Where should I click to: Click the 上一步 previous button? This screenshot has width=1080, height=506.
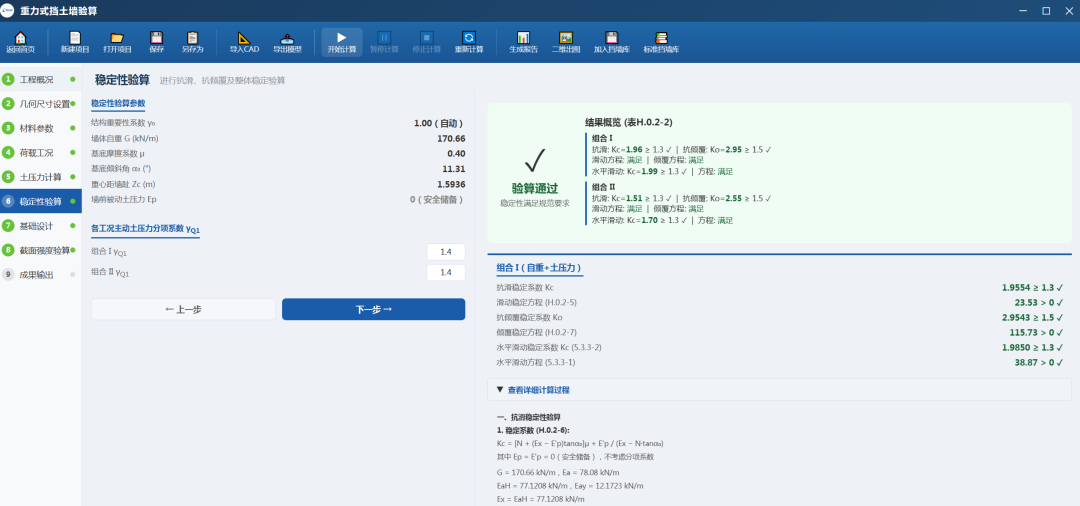[x=183, y=309]
